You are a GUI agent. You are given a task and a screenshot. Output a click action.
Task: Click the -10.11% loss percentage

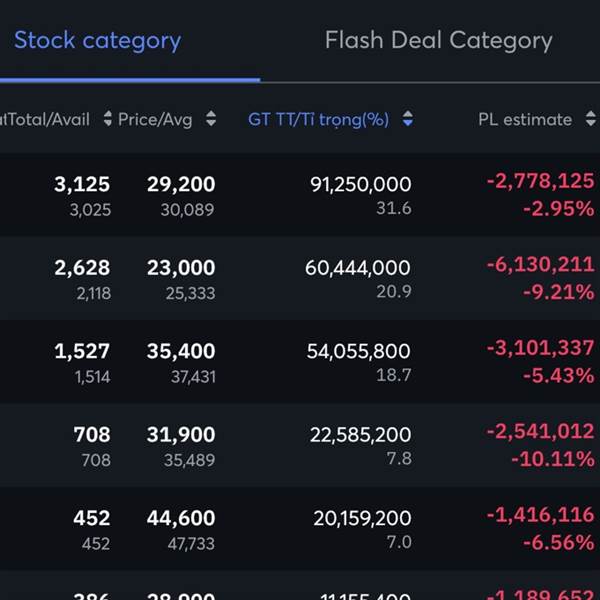[552, 460]
